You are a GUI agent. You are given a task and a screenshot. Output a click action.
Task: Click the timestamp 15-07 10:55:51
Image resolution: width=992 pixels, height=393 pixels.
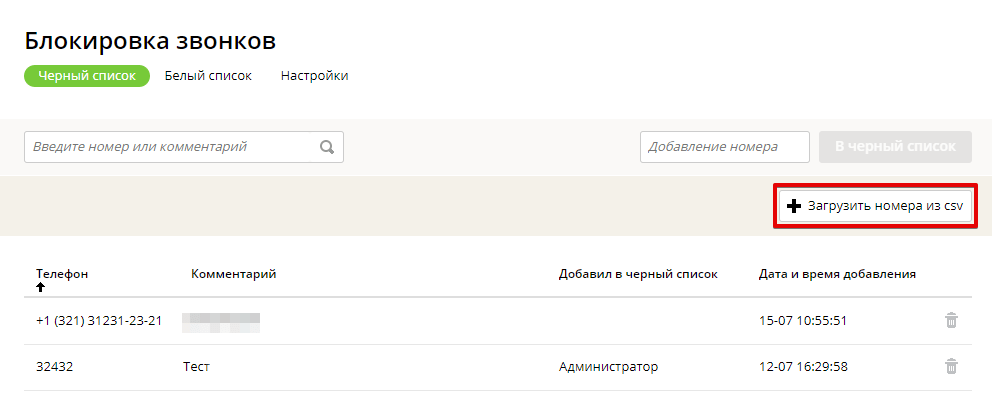(x=802, y=321)
